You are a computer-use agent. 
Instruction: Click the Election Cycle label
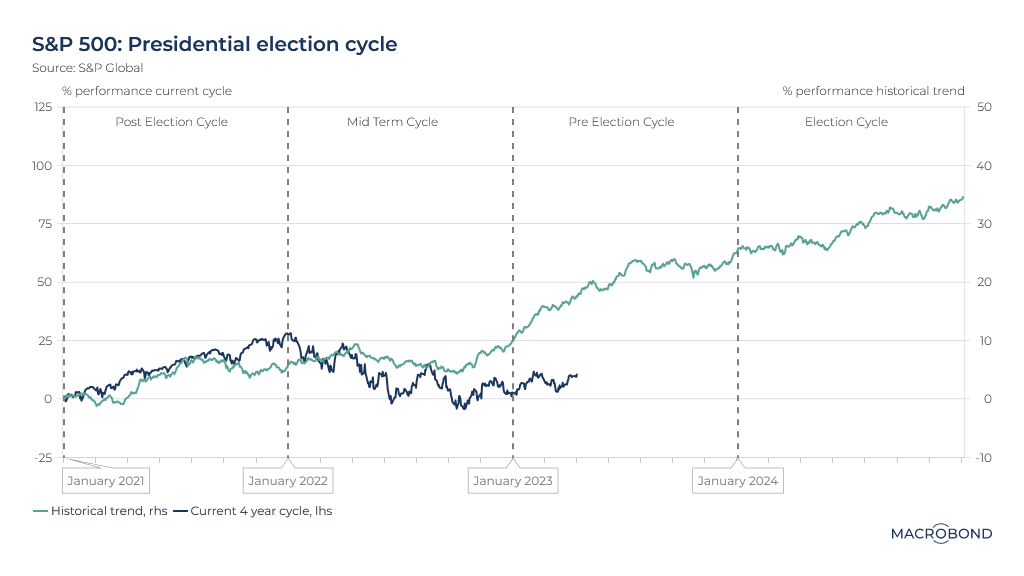(846, 122)
